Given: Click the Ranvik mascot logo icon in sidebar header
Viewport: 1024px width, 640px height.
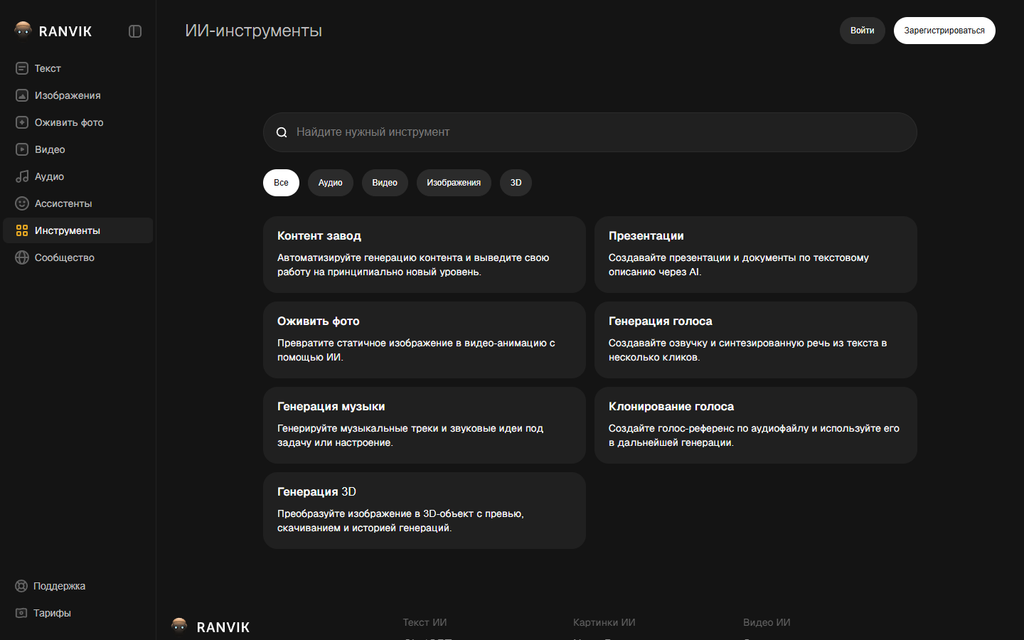Looking at the screenshot, I should [23, 30].
